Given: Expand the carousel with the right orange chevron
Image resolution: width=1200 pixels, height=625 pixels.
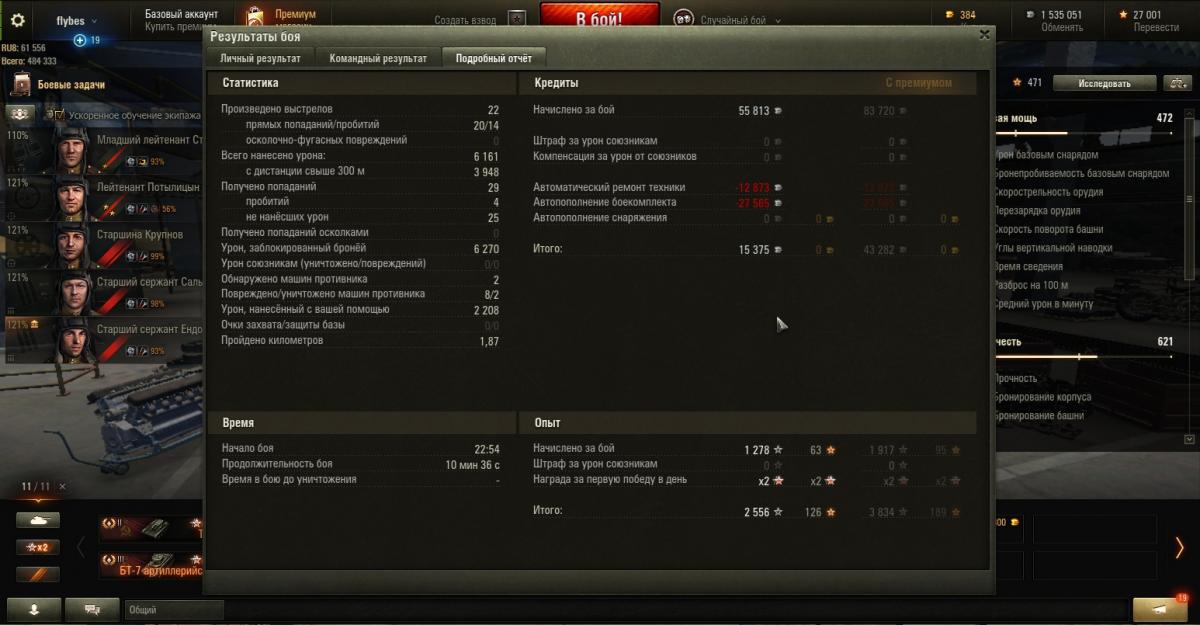Looking at the screenshot, I should coord(1179,547).
